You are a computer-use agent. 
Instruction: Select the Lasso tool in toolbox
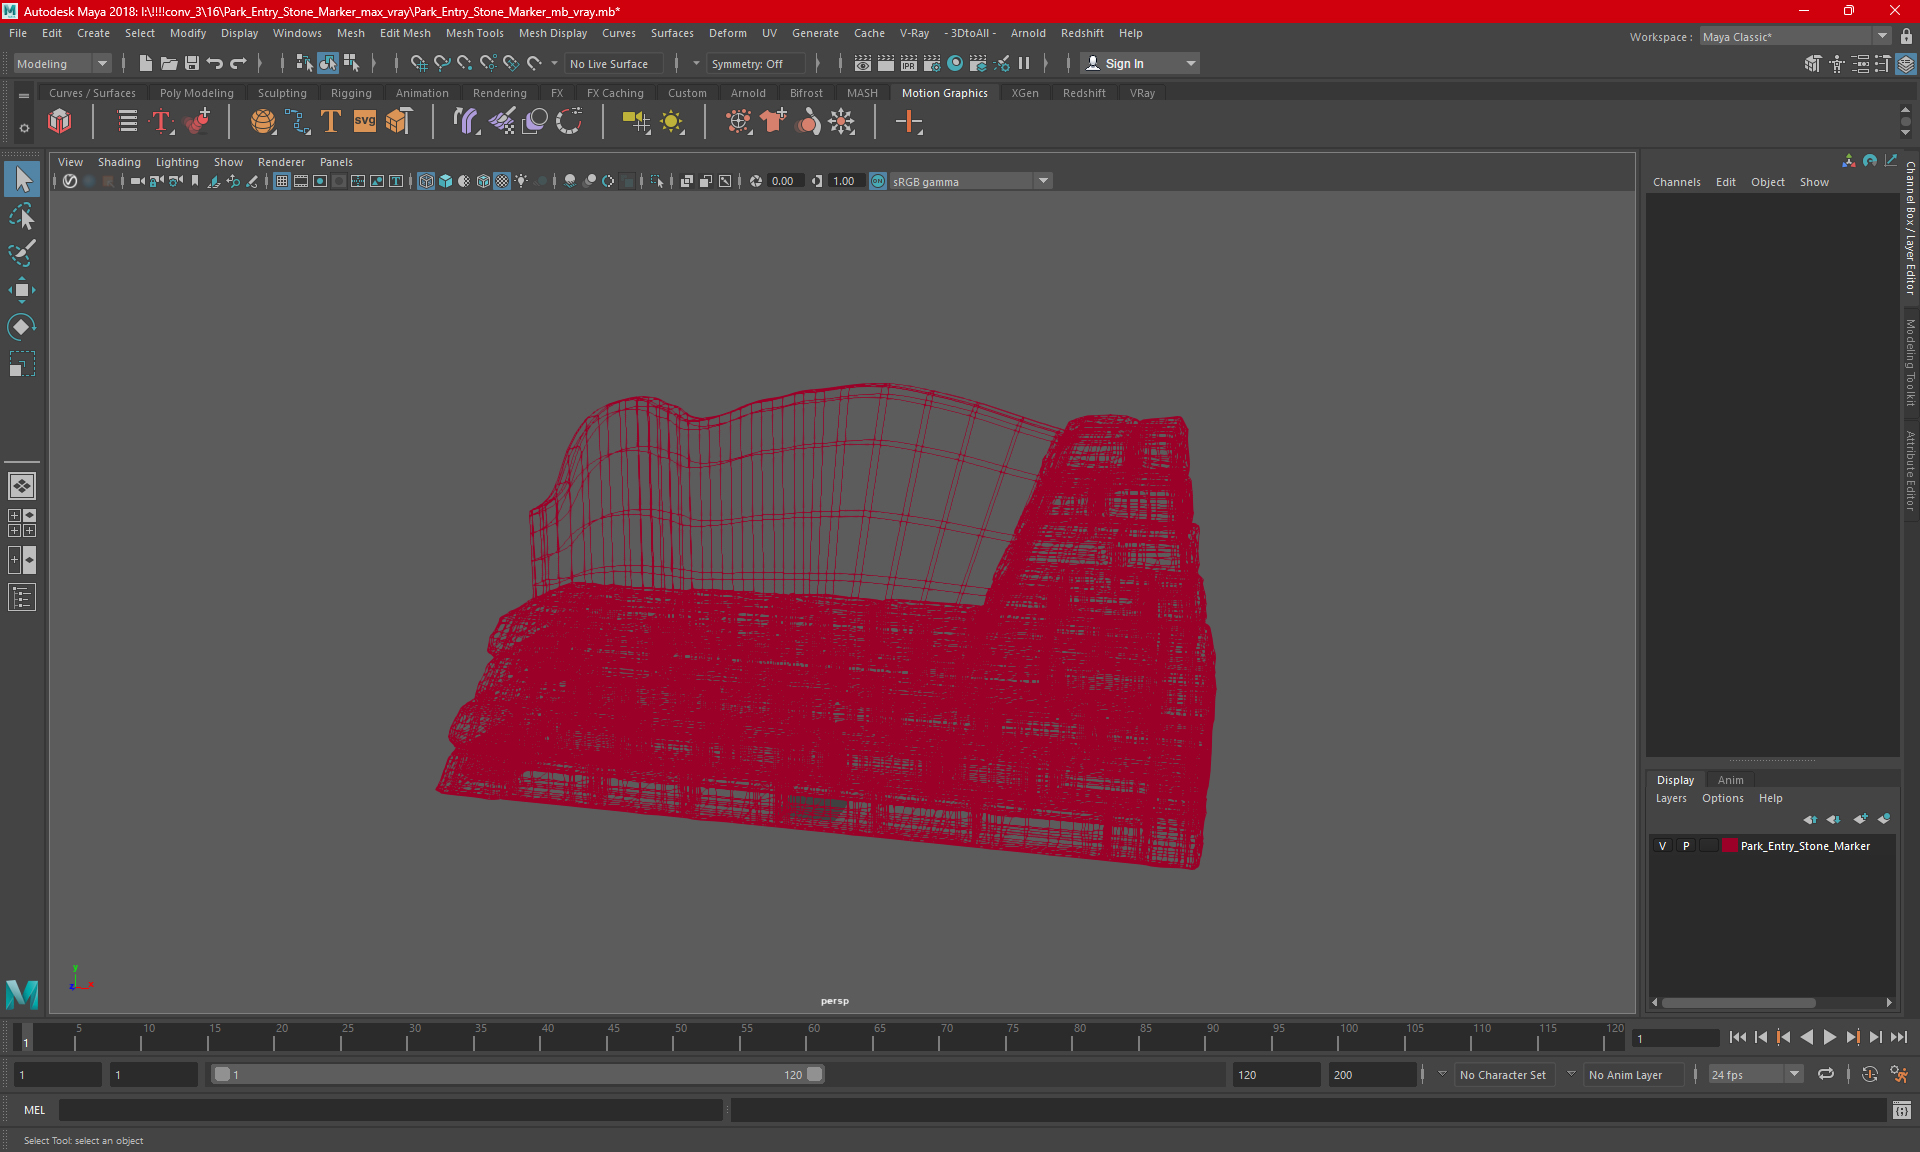tap(22, 217)
